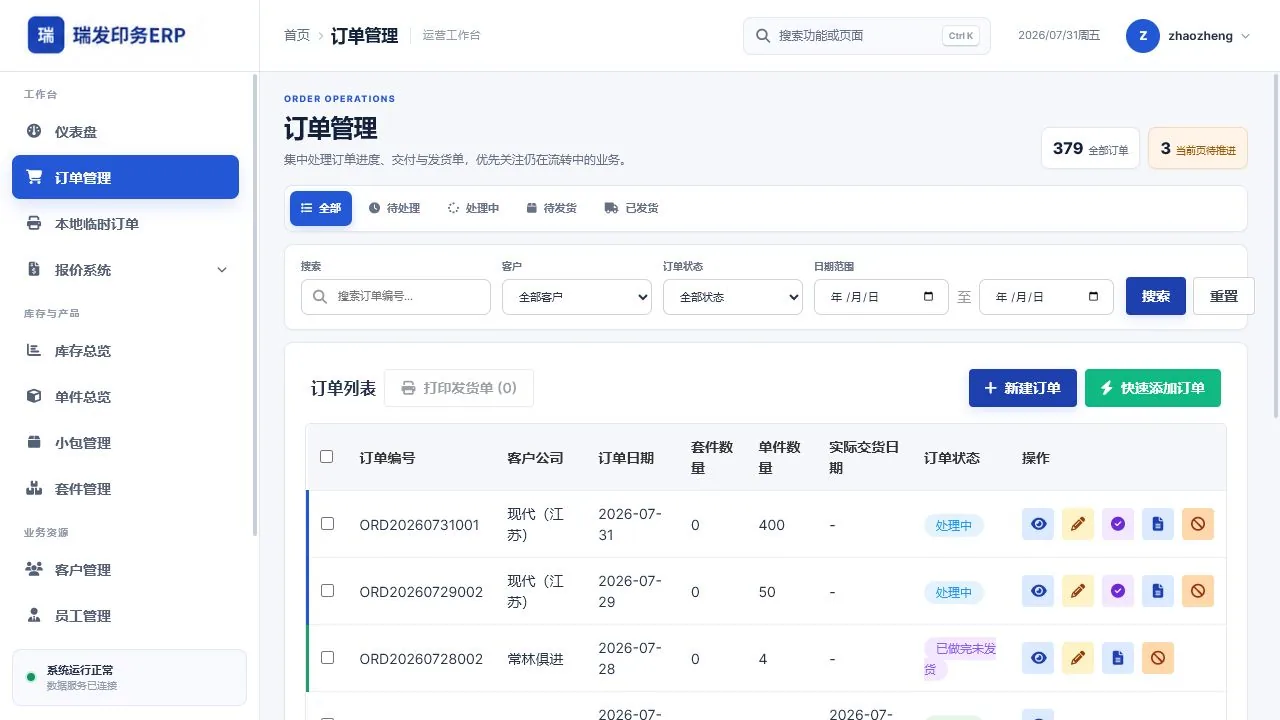1280x720 pixels.
Task: Cancel order ORD20260728002 with ban icon
Action: [1158, 658]
